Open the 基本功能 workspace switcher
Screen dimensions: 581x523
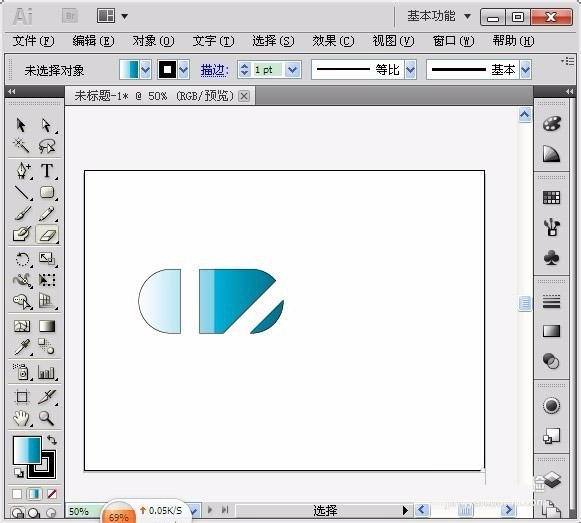tap(439, 16)
